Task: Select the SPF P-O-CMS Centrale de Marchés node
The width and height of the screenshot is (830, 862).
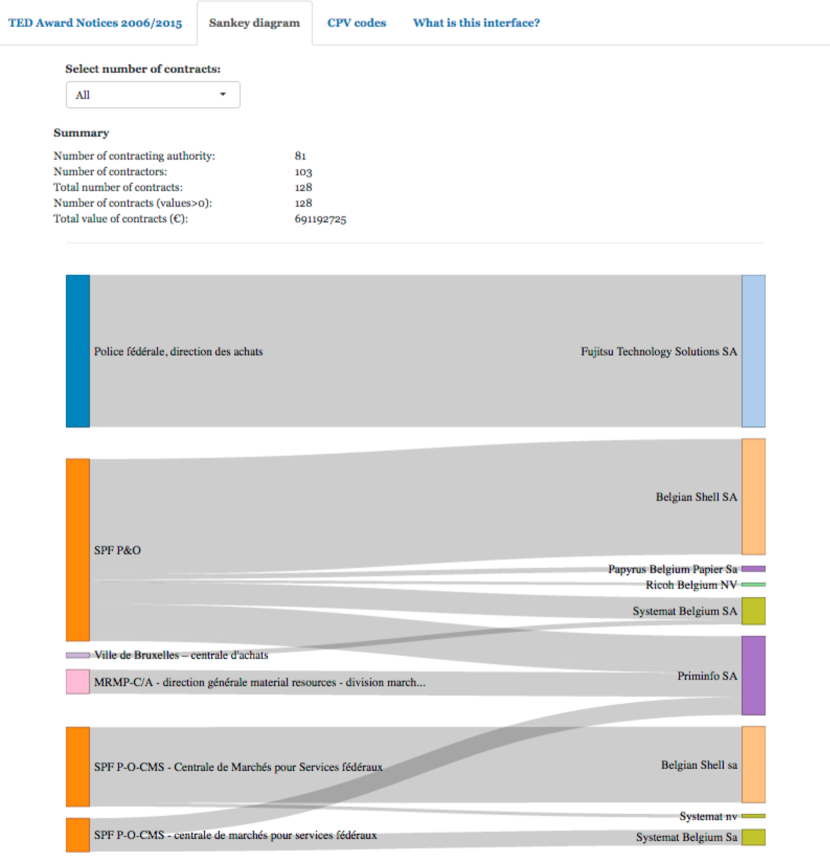Action: pos(78,767)
